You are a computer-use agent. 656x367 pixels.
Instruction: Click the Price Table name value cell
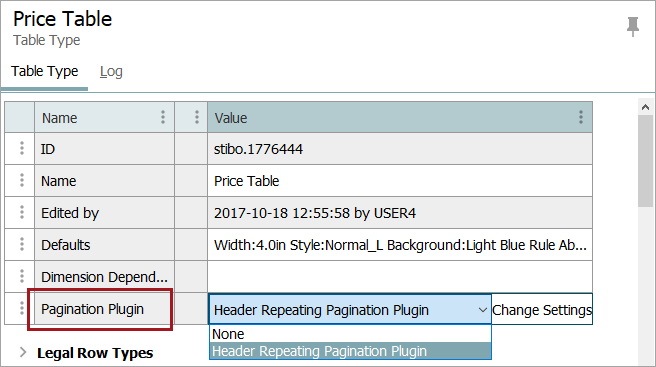click(x=400, y=181)
